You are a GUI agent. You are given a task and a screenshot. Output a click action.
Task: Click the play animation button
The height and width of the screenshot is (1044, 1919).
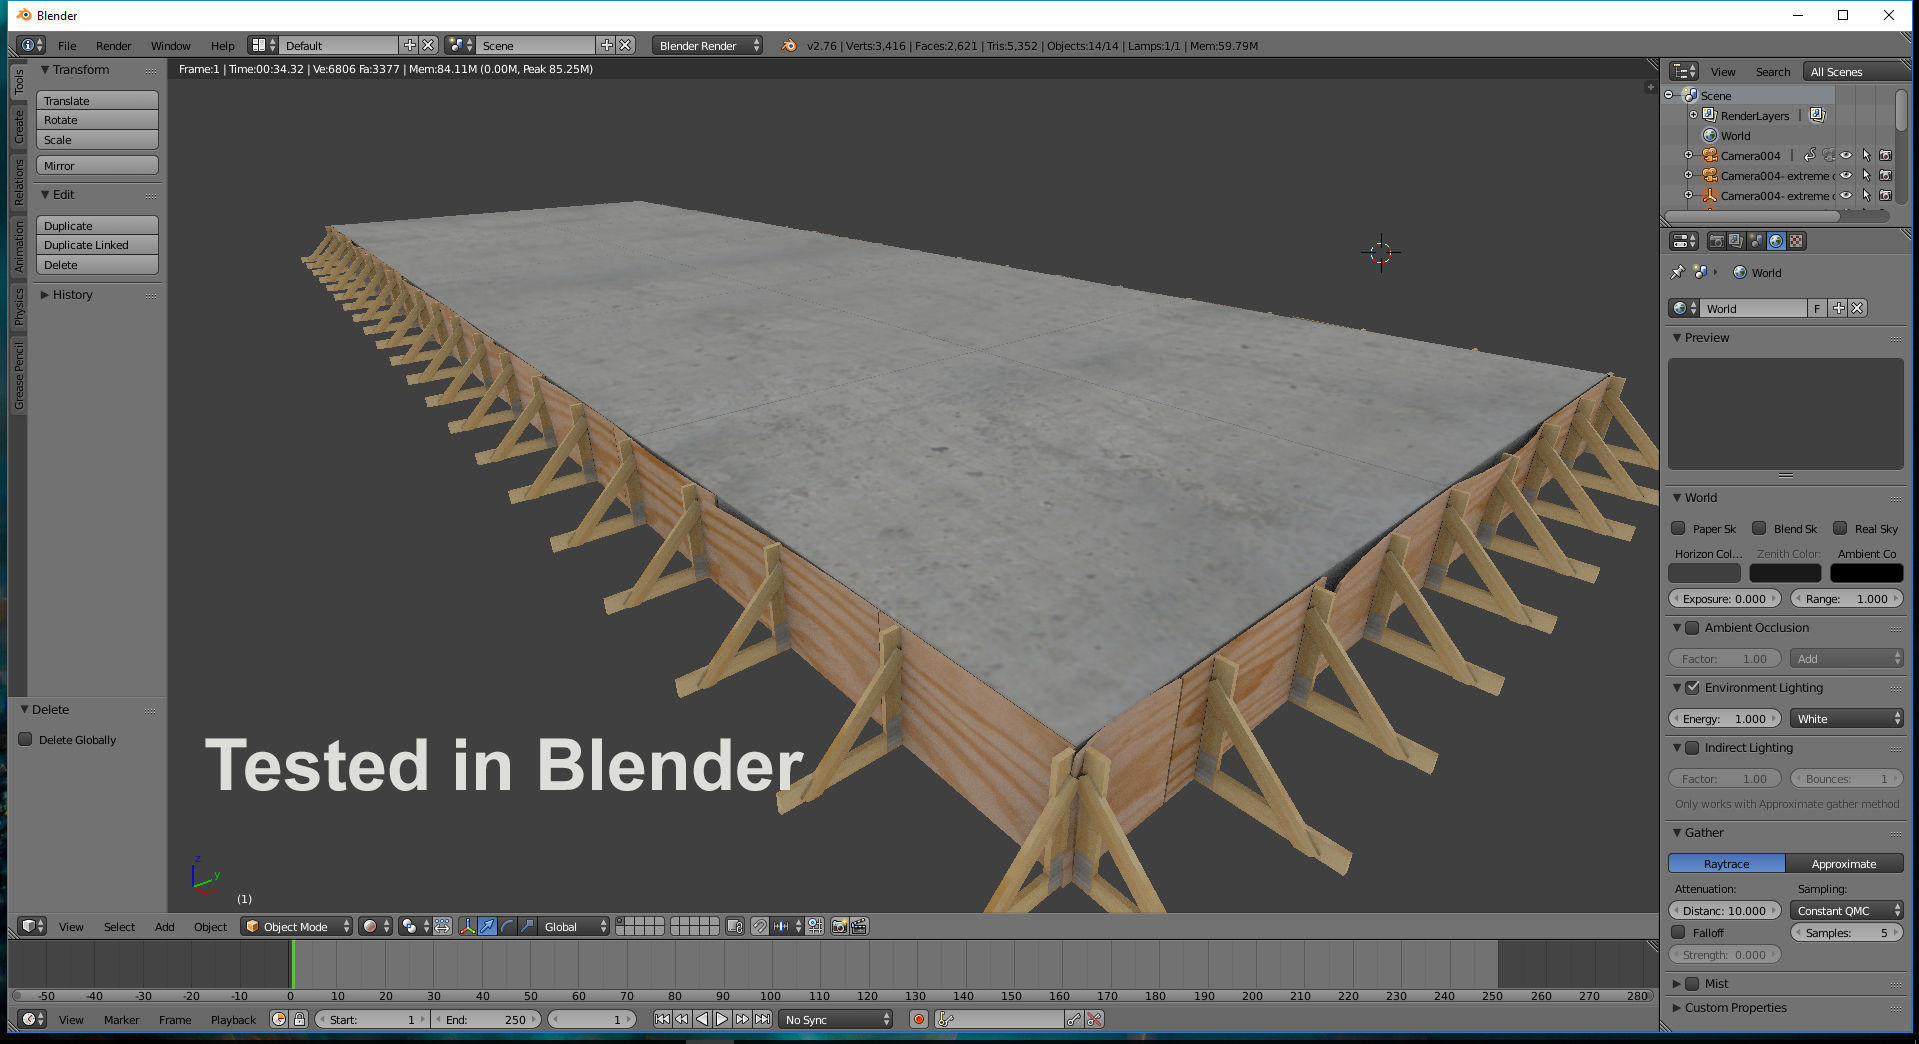point(722,1019)
